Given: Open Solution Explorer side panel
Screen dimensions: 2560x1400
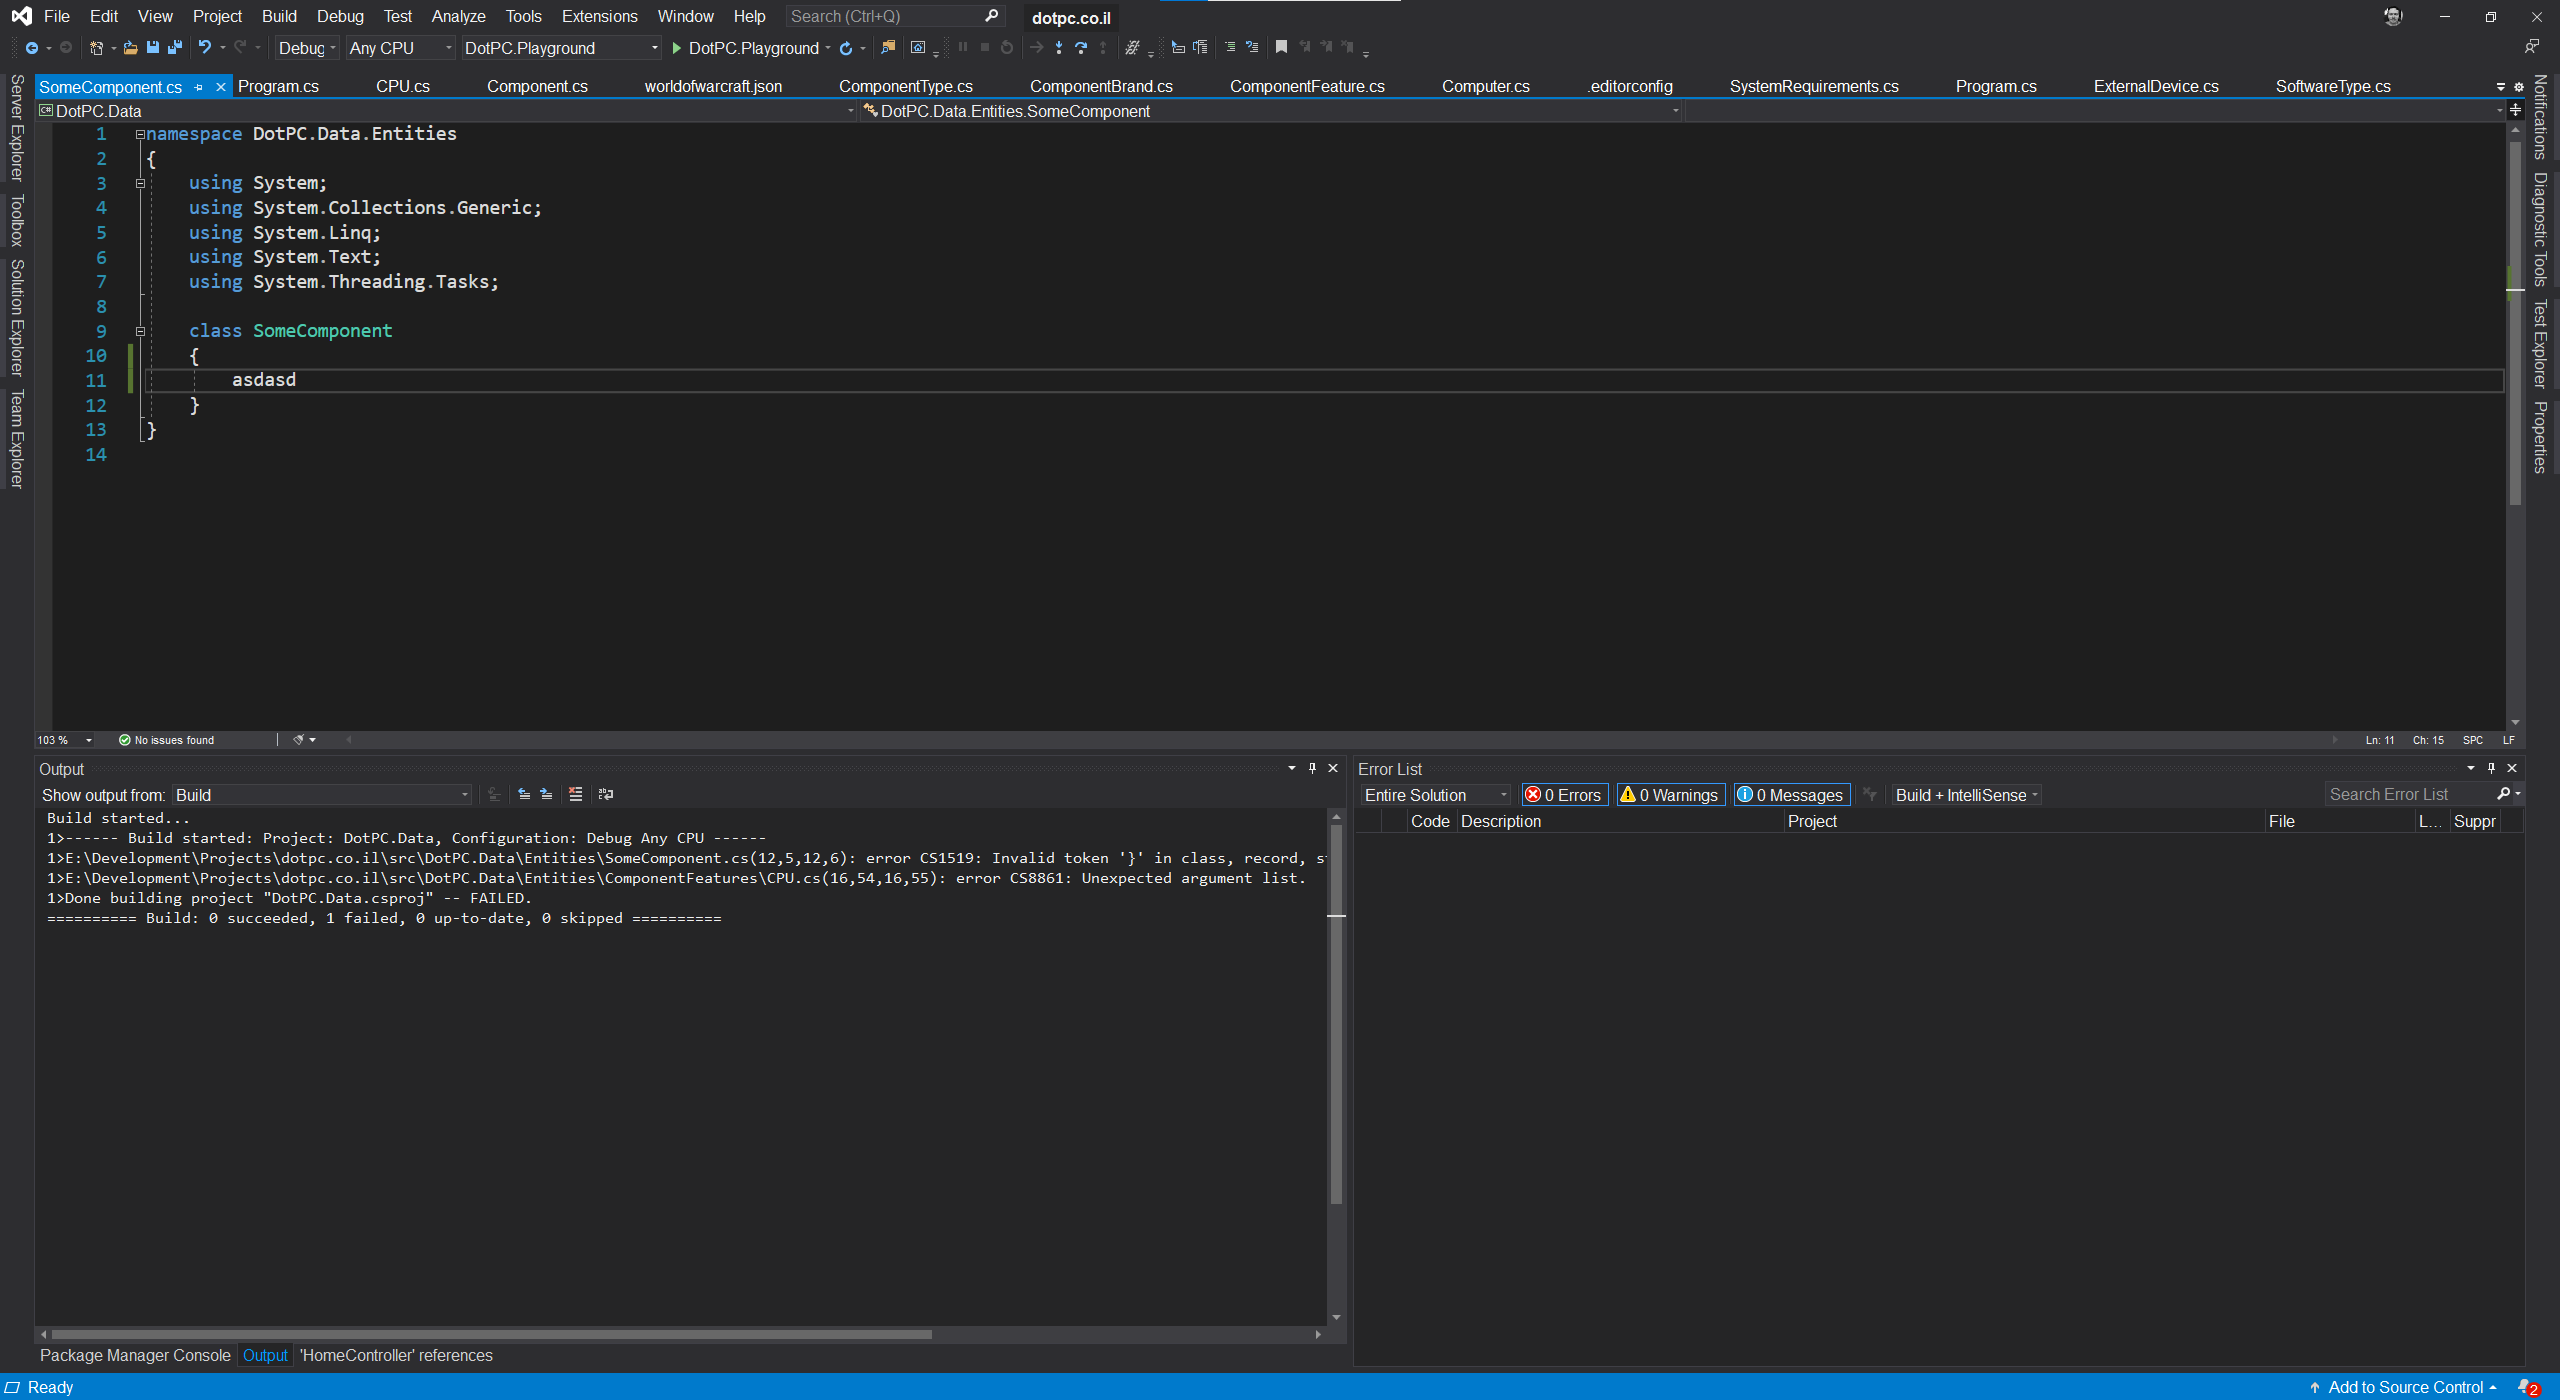Looking at the screenshot, I should click(17, 318).
